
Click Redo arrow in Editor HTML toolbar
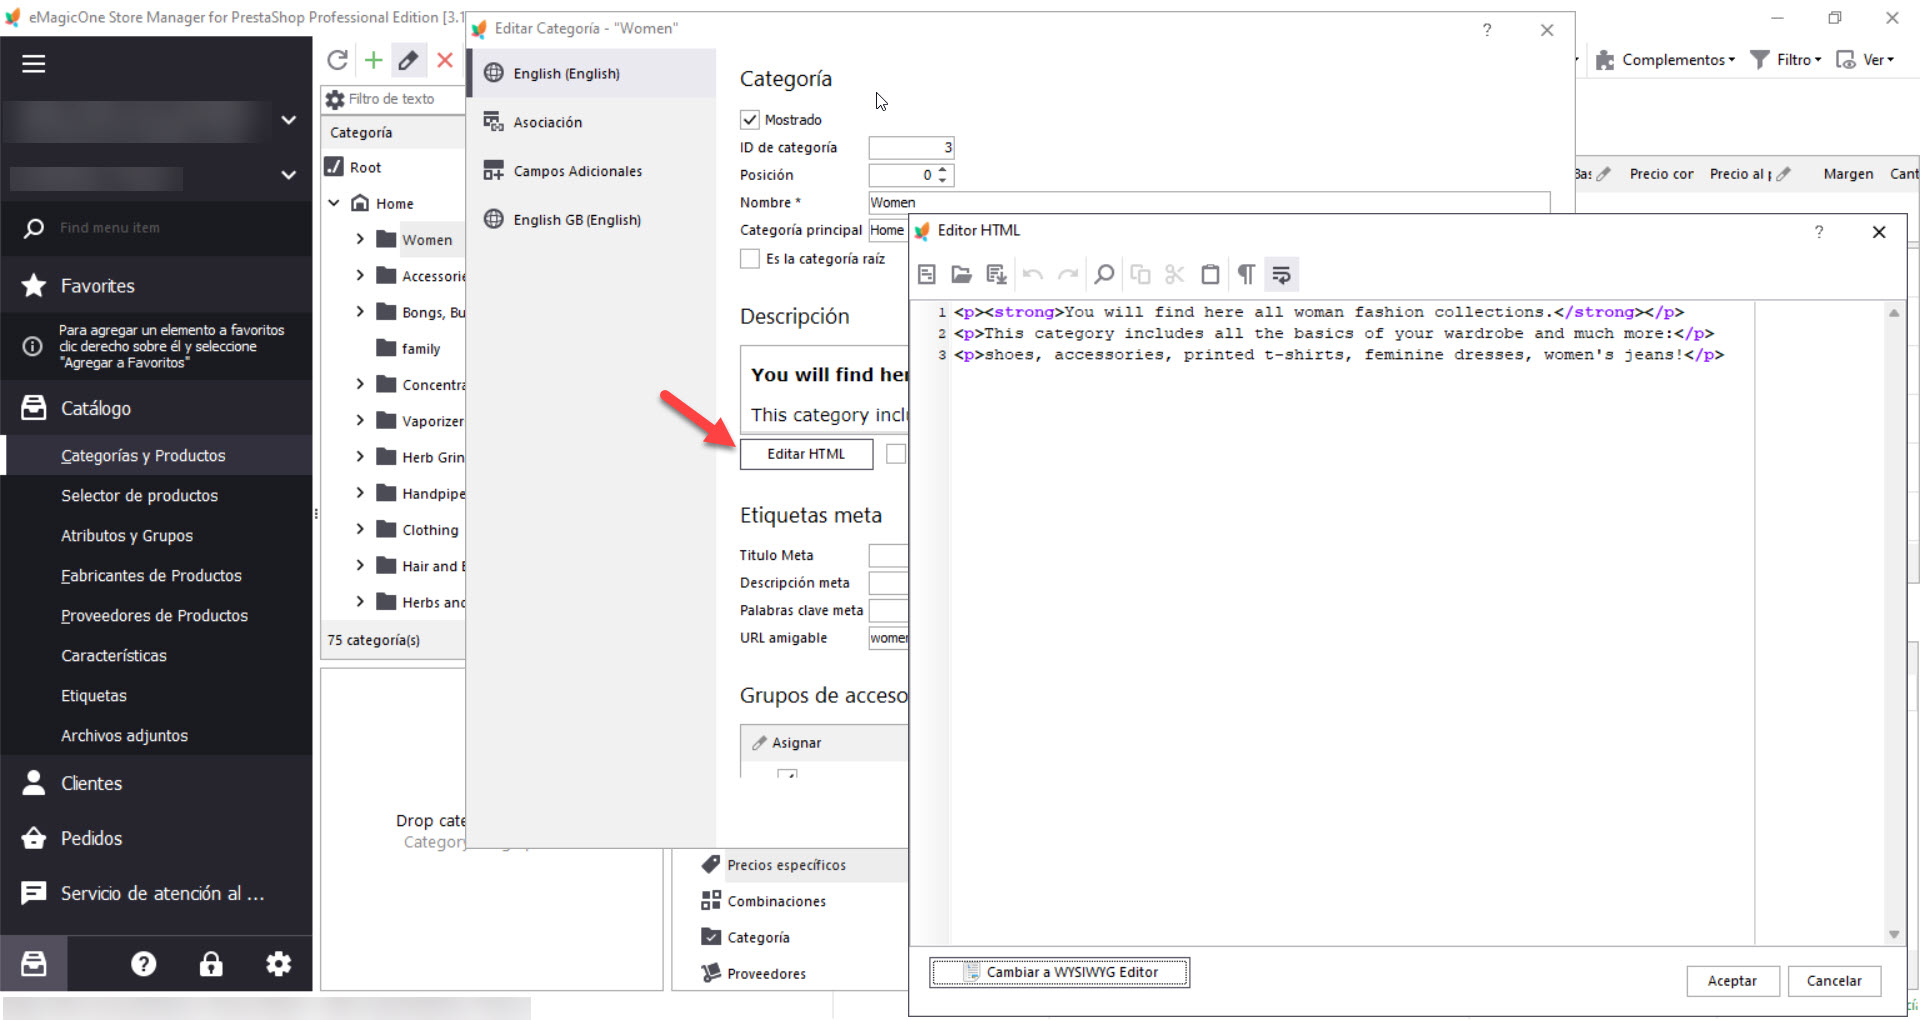(1068, 274)
